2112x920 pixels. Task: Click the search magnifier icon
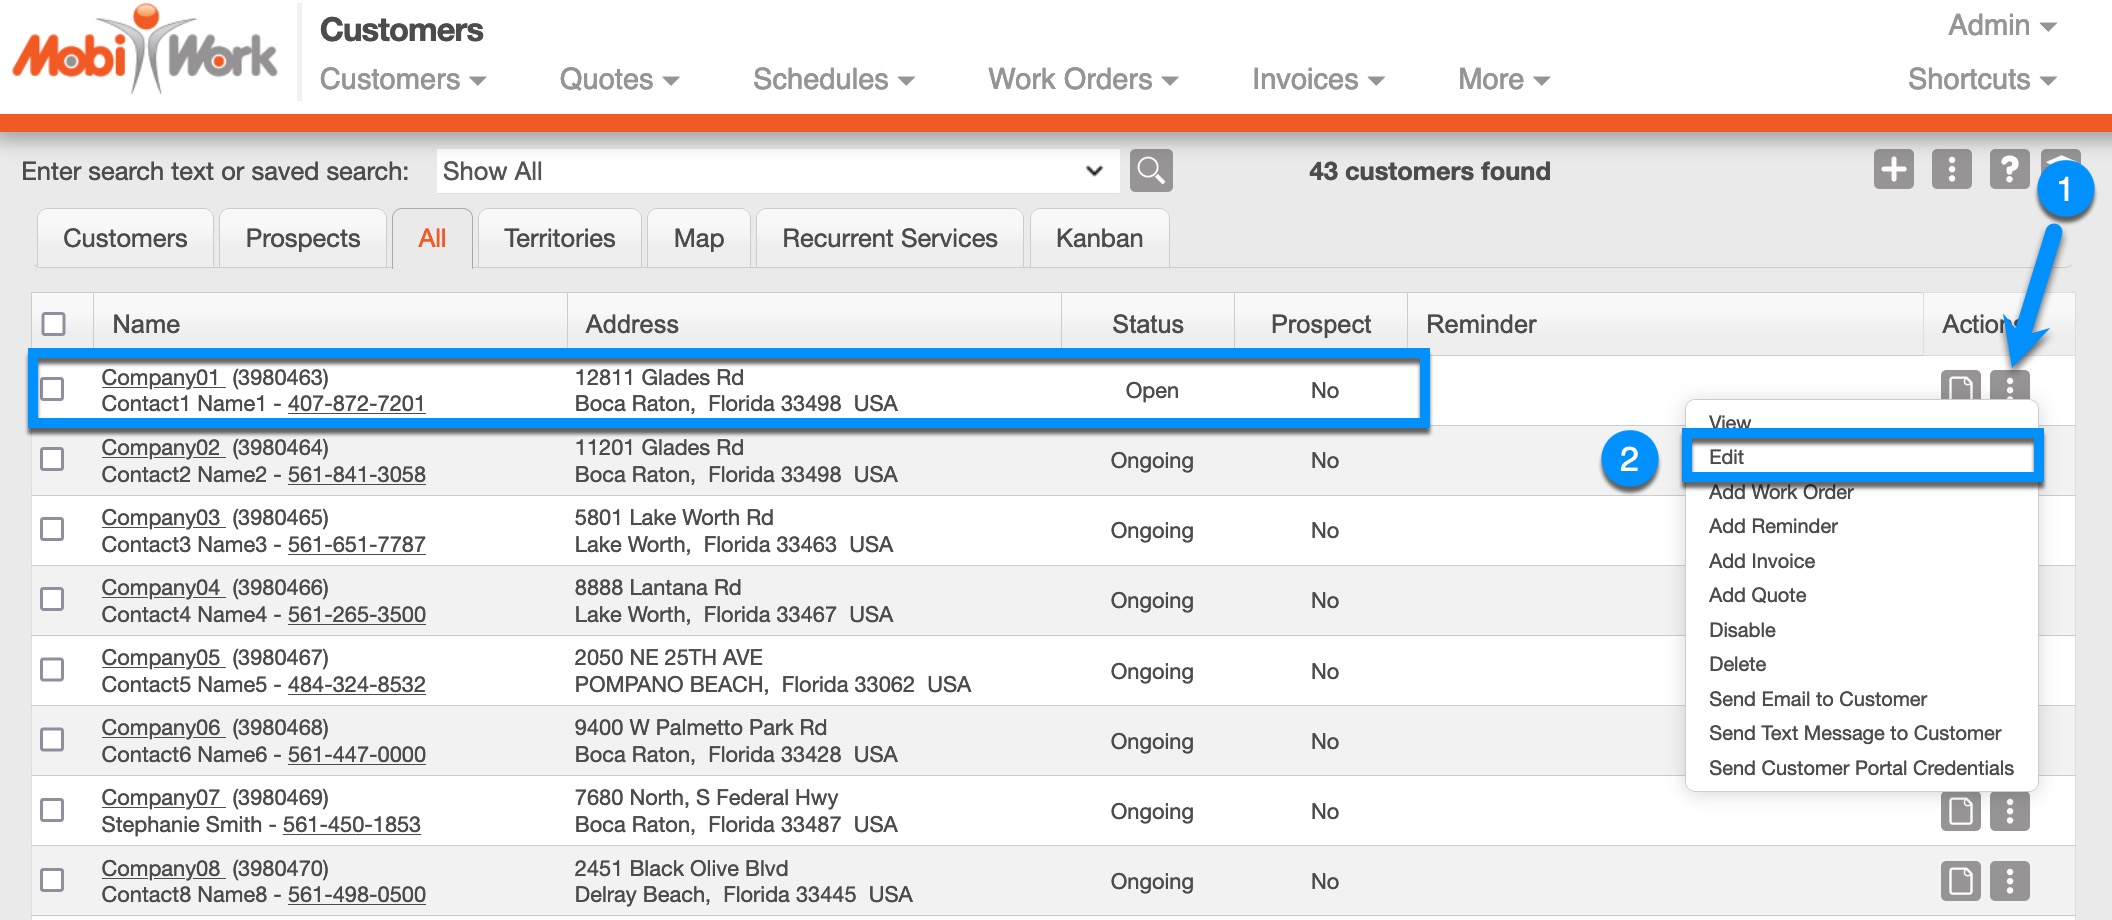(x=1150, y=171)
